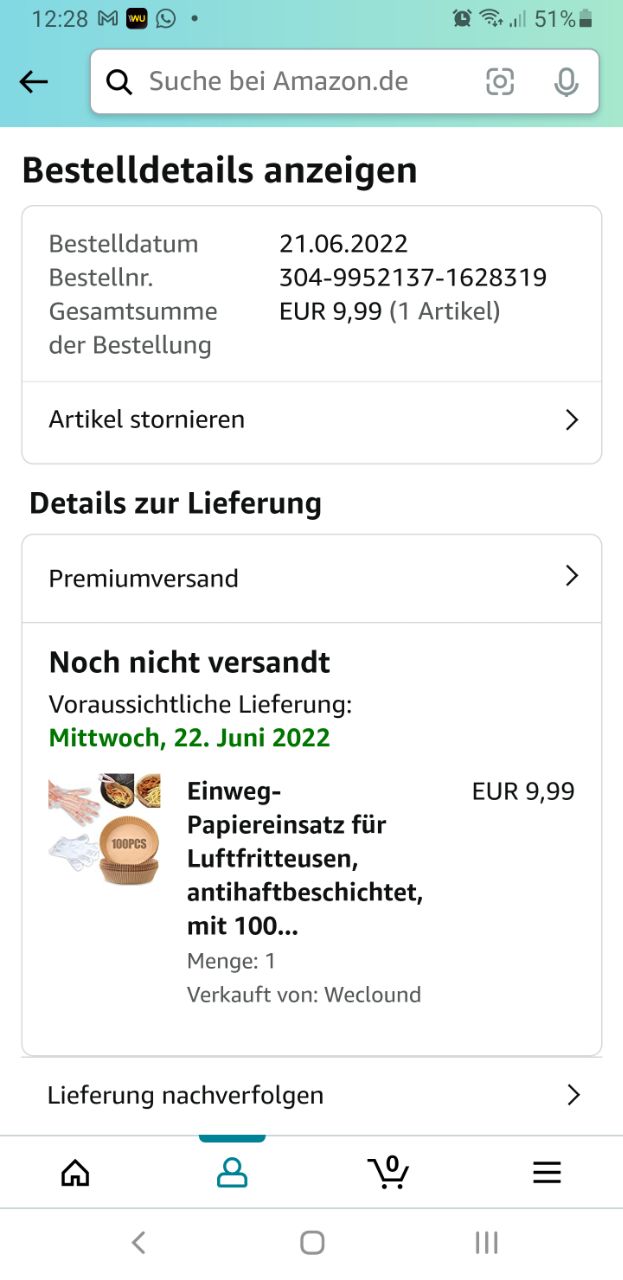Open the Android recent apps button
This screenshot has height=1280, width=623.
(486, 1243)
